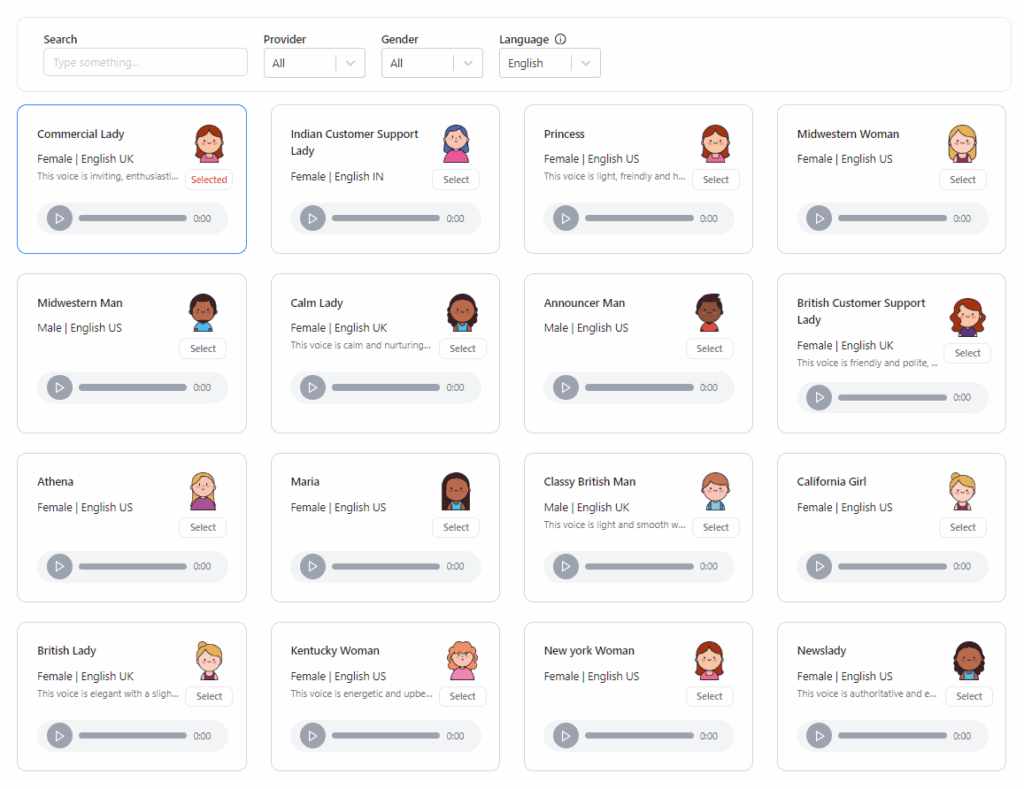Viewport: 1024px width, 789px height.
Task: Play the Newslady voice sample
Action: pos(819,735)
